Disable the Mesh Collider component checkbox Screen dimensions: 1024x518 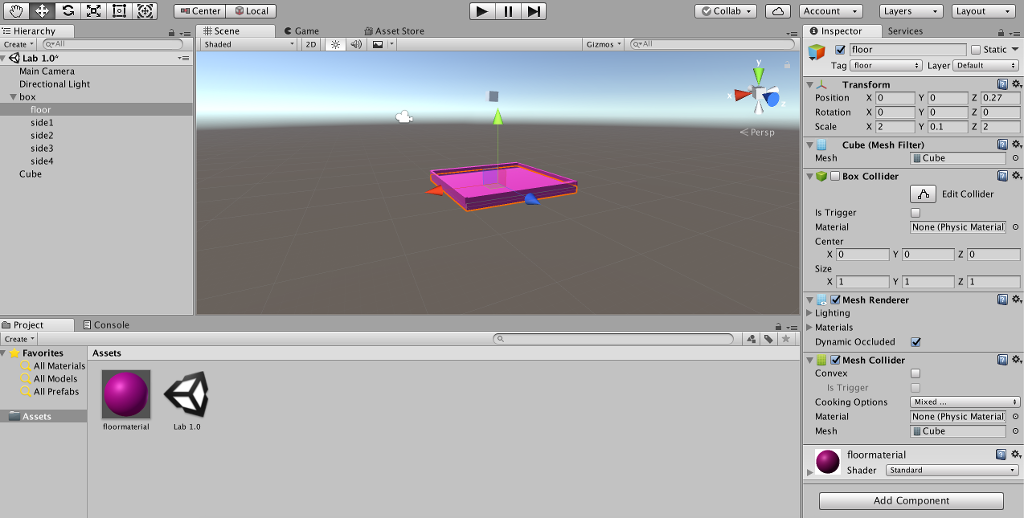pos(835,360)
